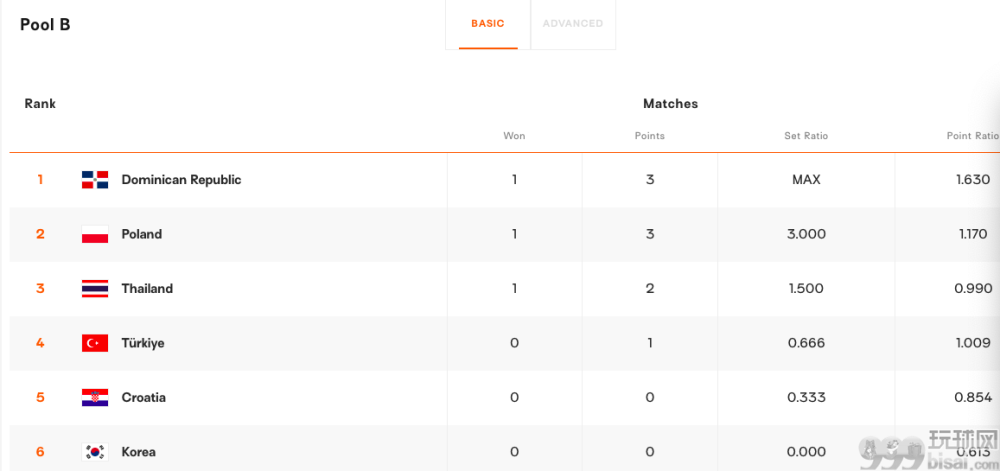
Task: Click the 999 bisai watermark logo
Action: coord(928,450)
